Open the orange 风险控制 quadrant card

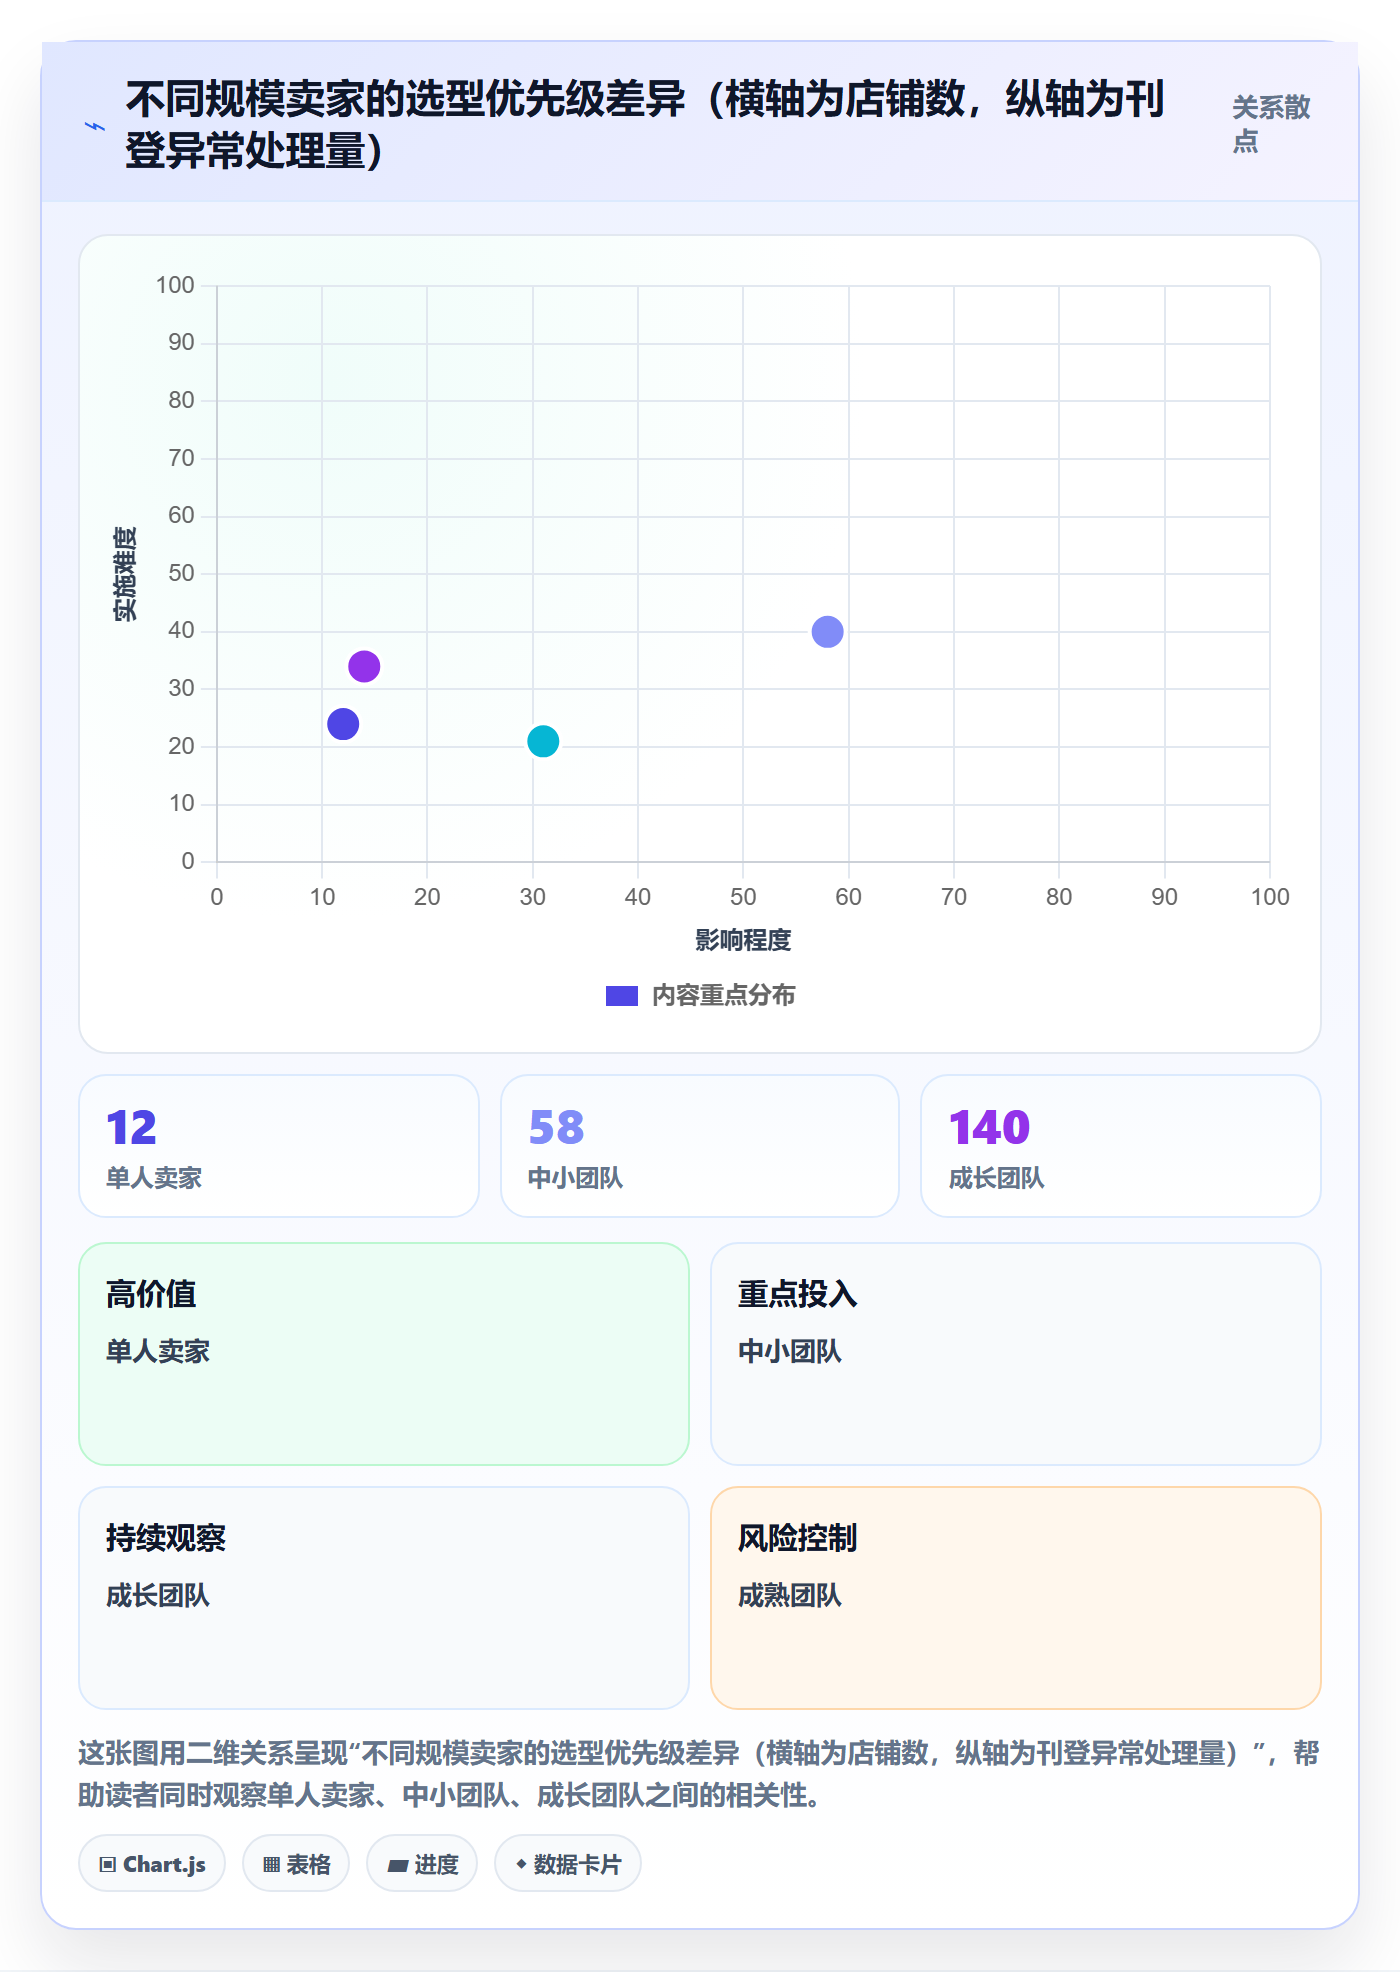[1016, 1598]
